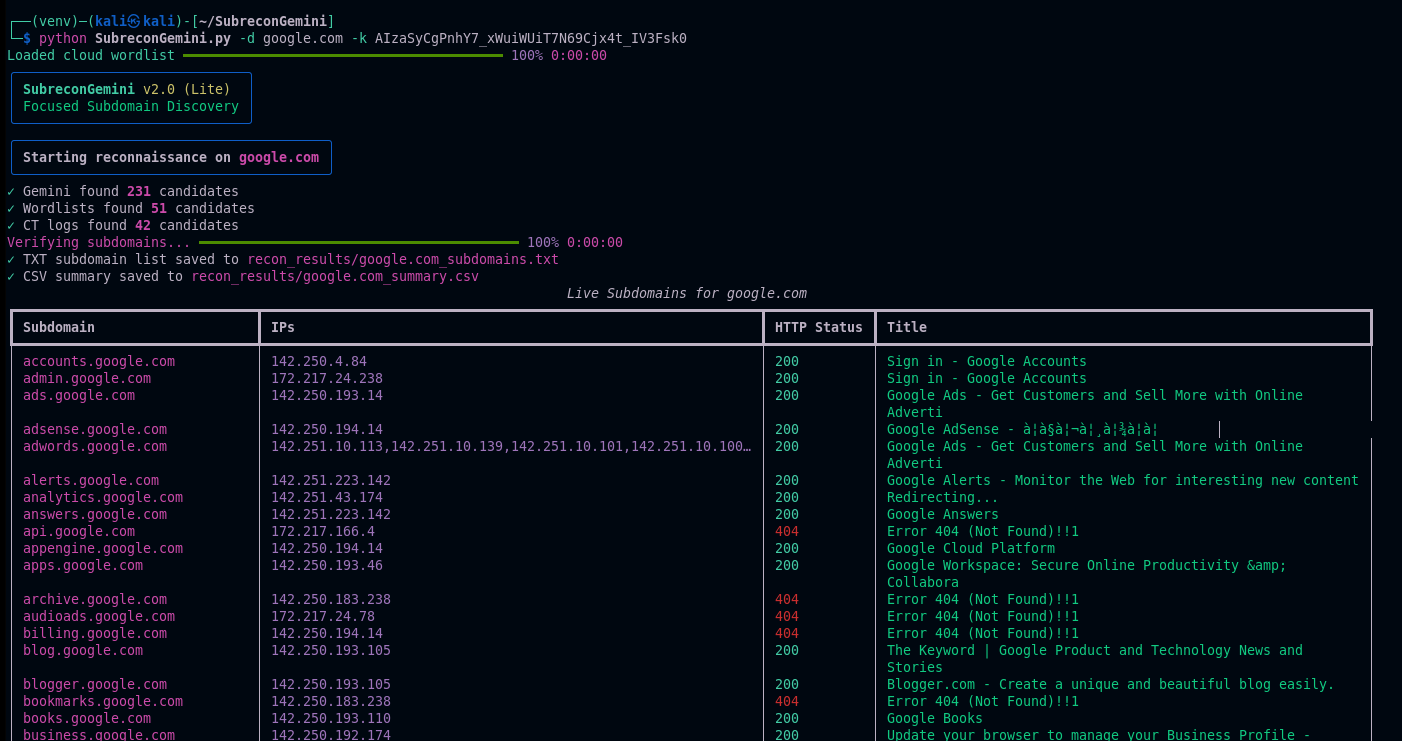1402x741 pixels.
Task: Click the blog.google.com subdomain
Action: pyautogui.click(x=83, y=650)
